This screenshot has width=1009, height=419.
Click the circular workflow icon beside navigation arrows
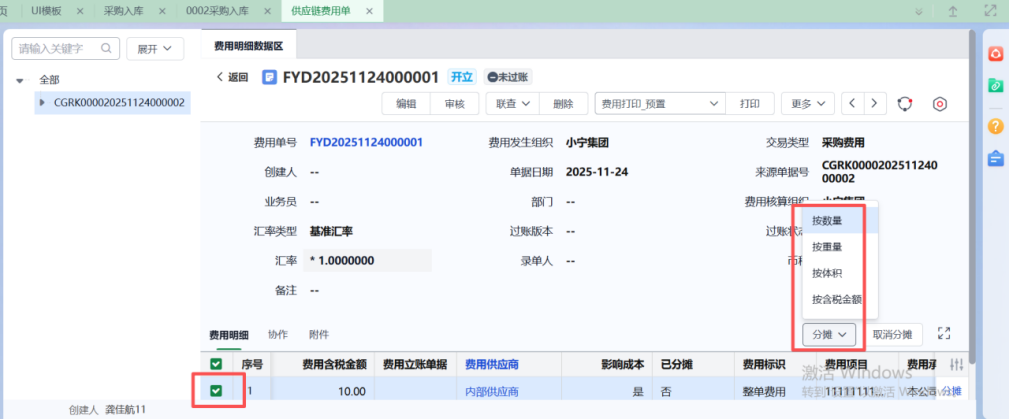[x=905, y=104]
